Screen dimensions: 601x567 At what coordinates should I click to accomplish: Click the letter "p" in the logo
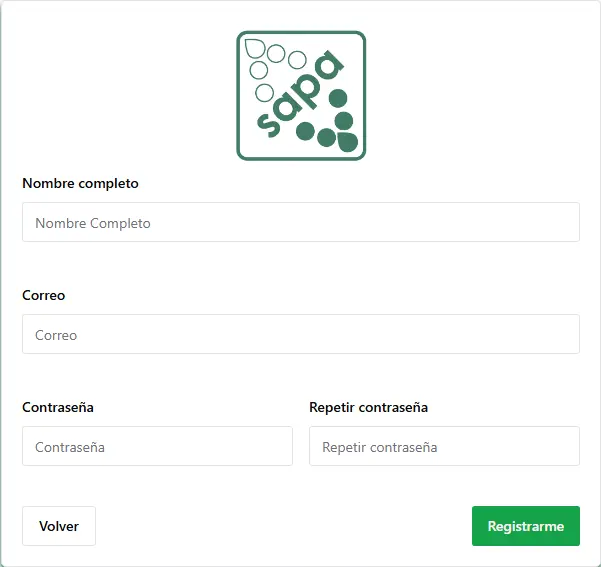[306, 90]
